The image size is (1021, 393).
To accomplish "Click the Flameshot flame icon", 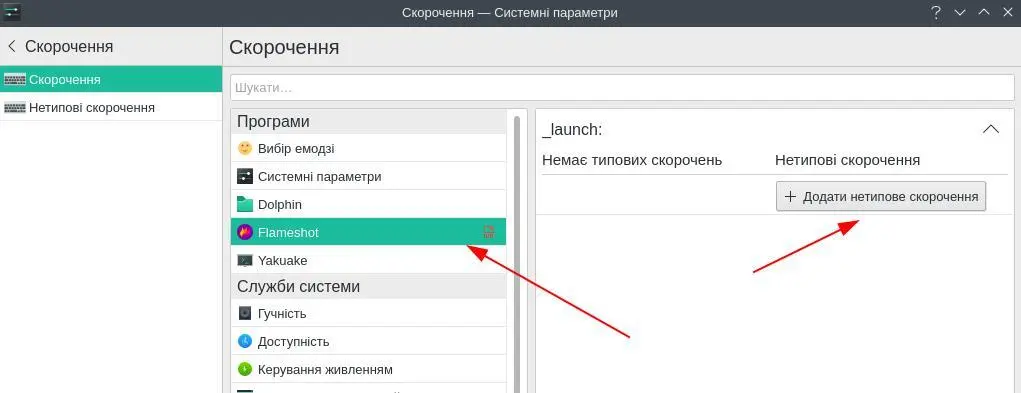I will [x=245, y=232].
